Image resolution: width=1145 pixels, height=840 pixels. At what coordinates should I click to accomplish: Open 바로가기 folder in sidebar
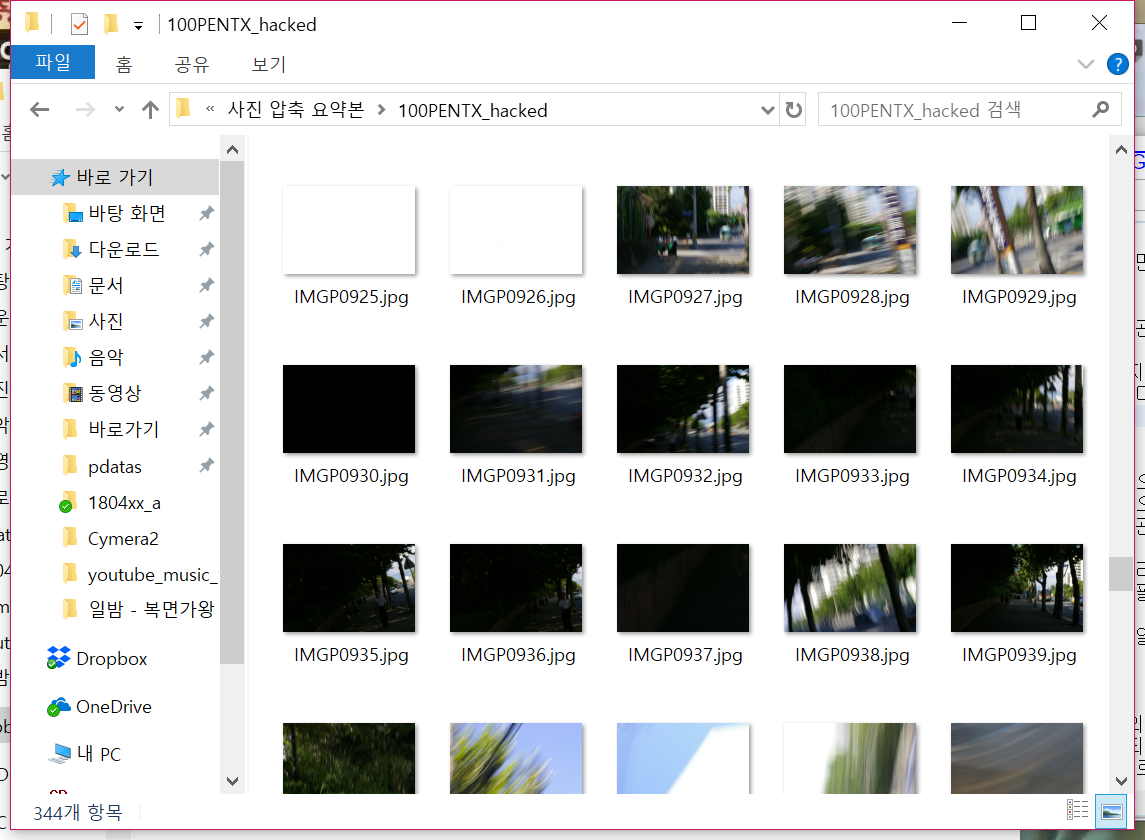123,429
